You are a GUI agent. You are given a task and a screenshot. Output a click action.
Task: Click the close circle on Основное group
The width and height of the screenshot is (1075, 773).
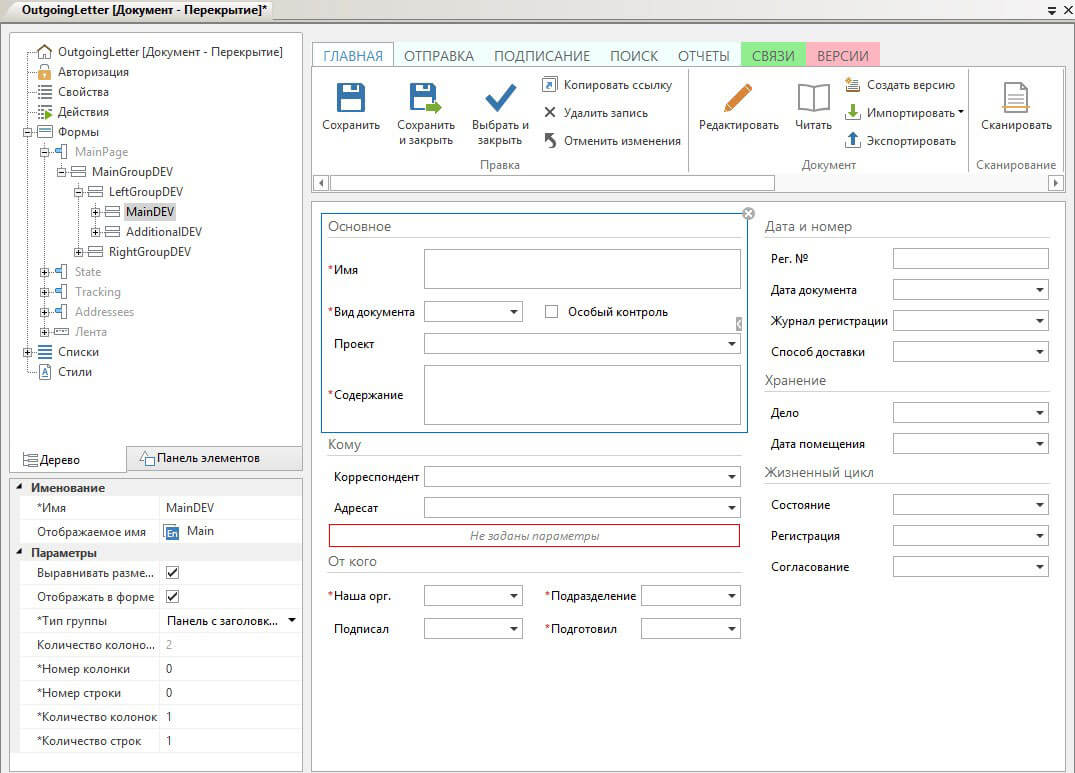click(748, 213)
